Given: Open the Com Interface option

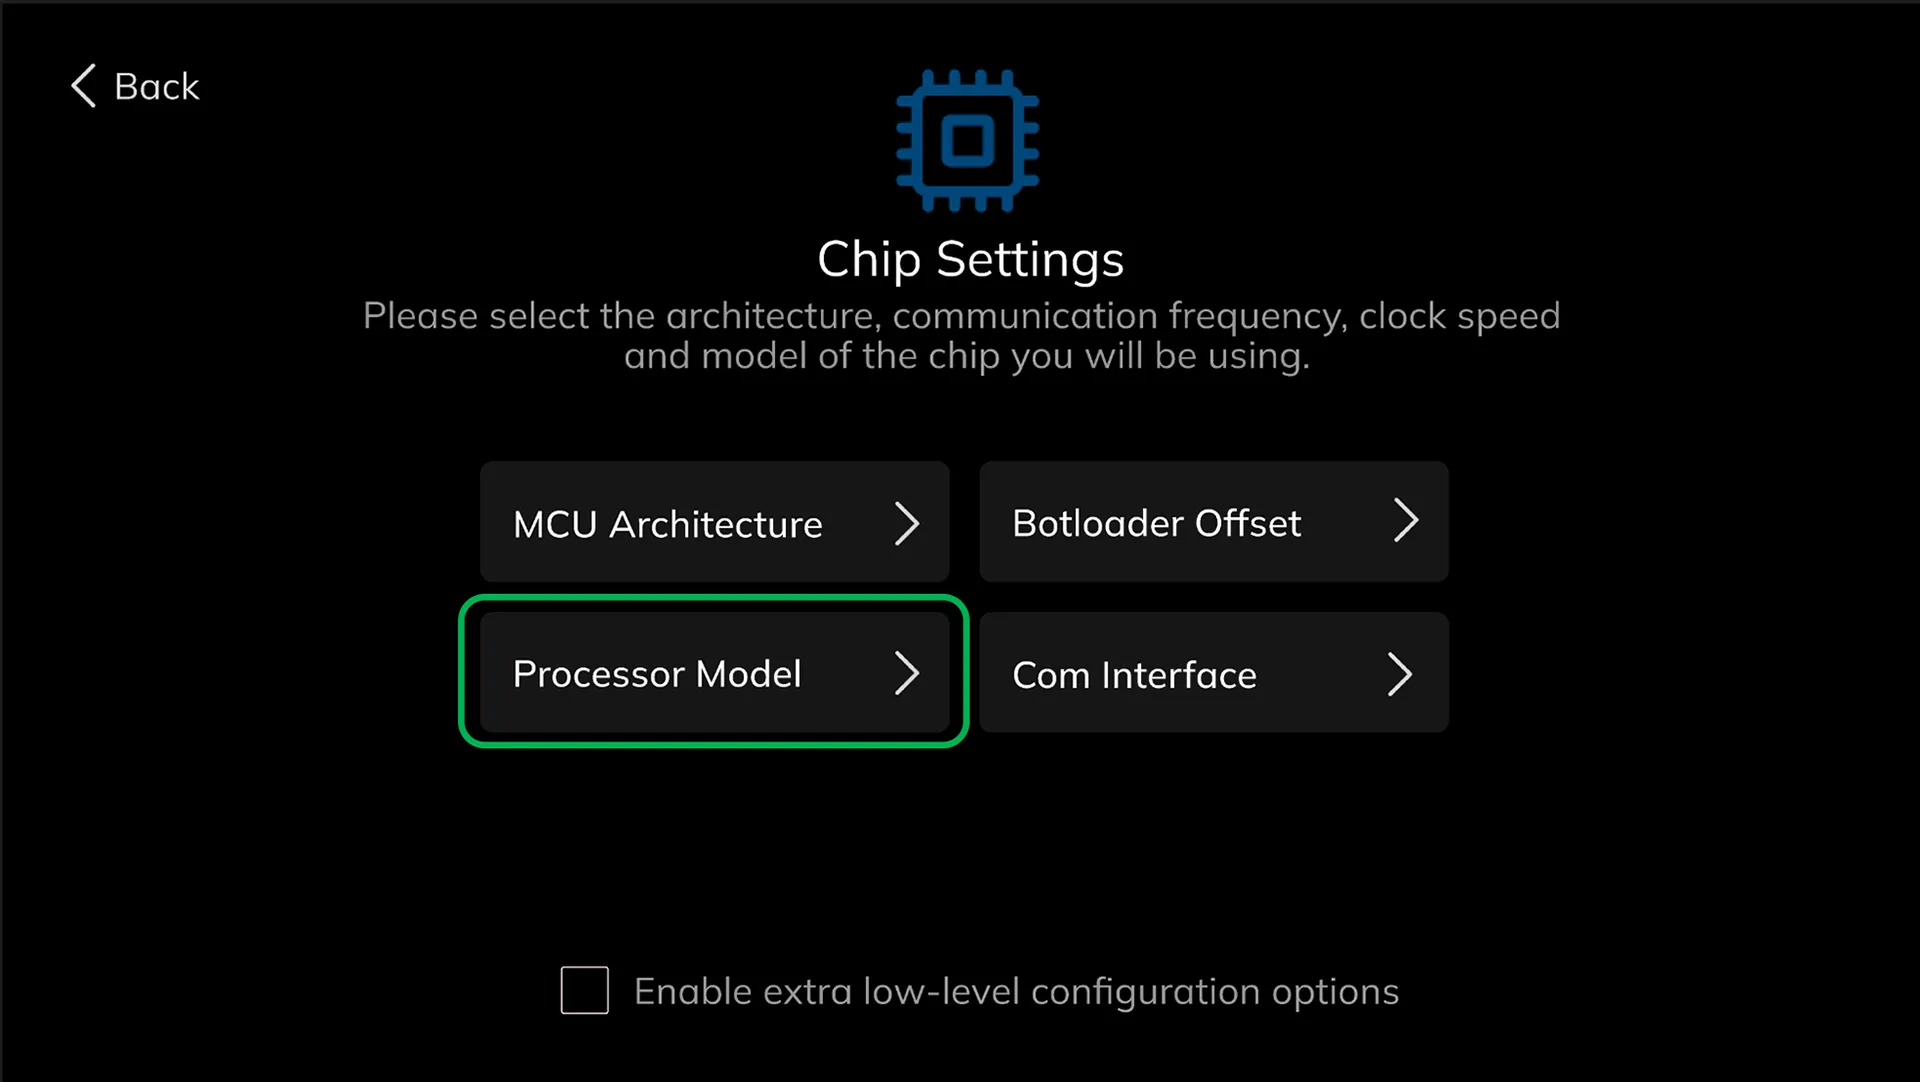Looking at the screenshot, I should point(1214,672).
